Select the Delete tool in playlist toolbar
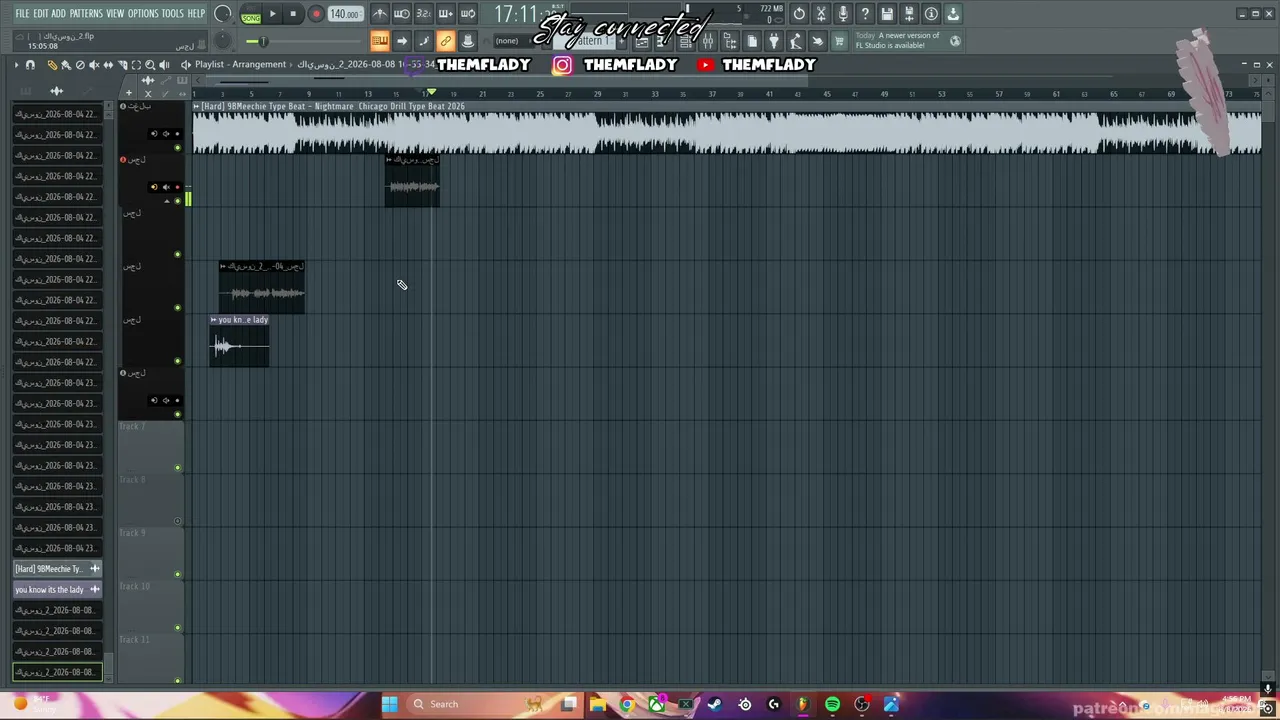The height and width of the screenshot is (720, 1280). (x=80, y=65)
